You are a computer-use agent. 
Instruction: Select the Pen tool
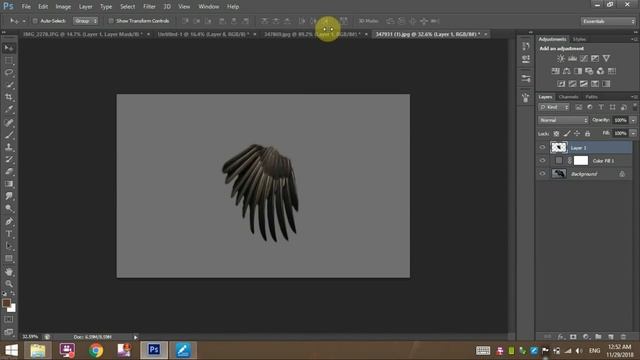pyautogui.click(x=9, y=222)
